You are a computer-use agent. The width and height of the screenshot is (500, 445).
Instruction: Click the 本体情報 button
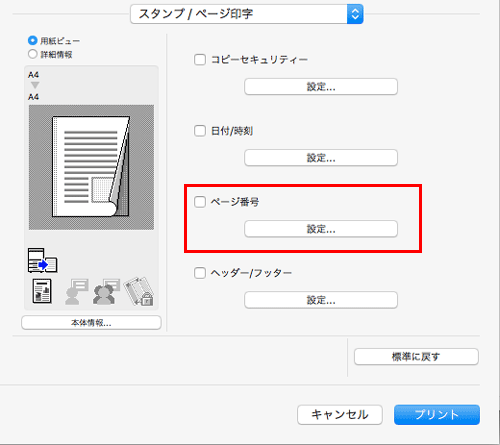91,323
